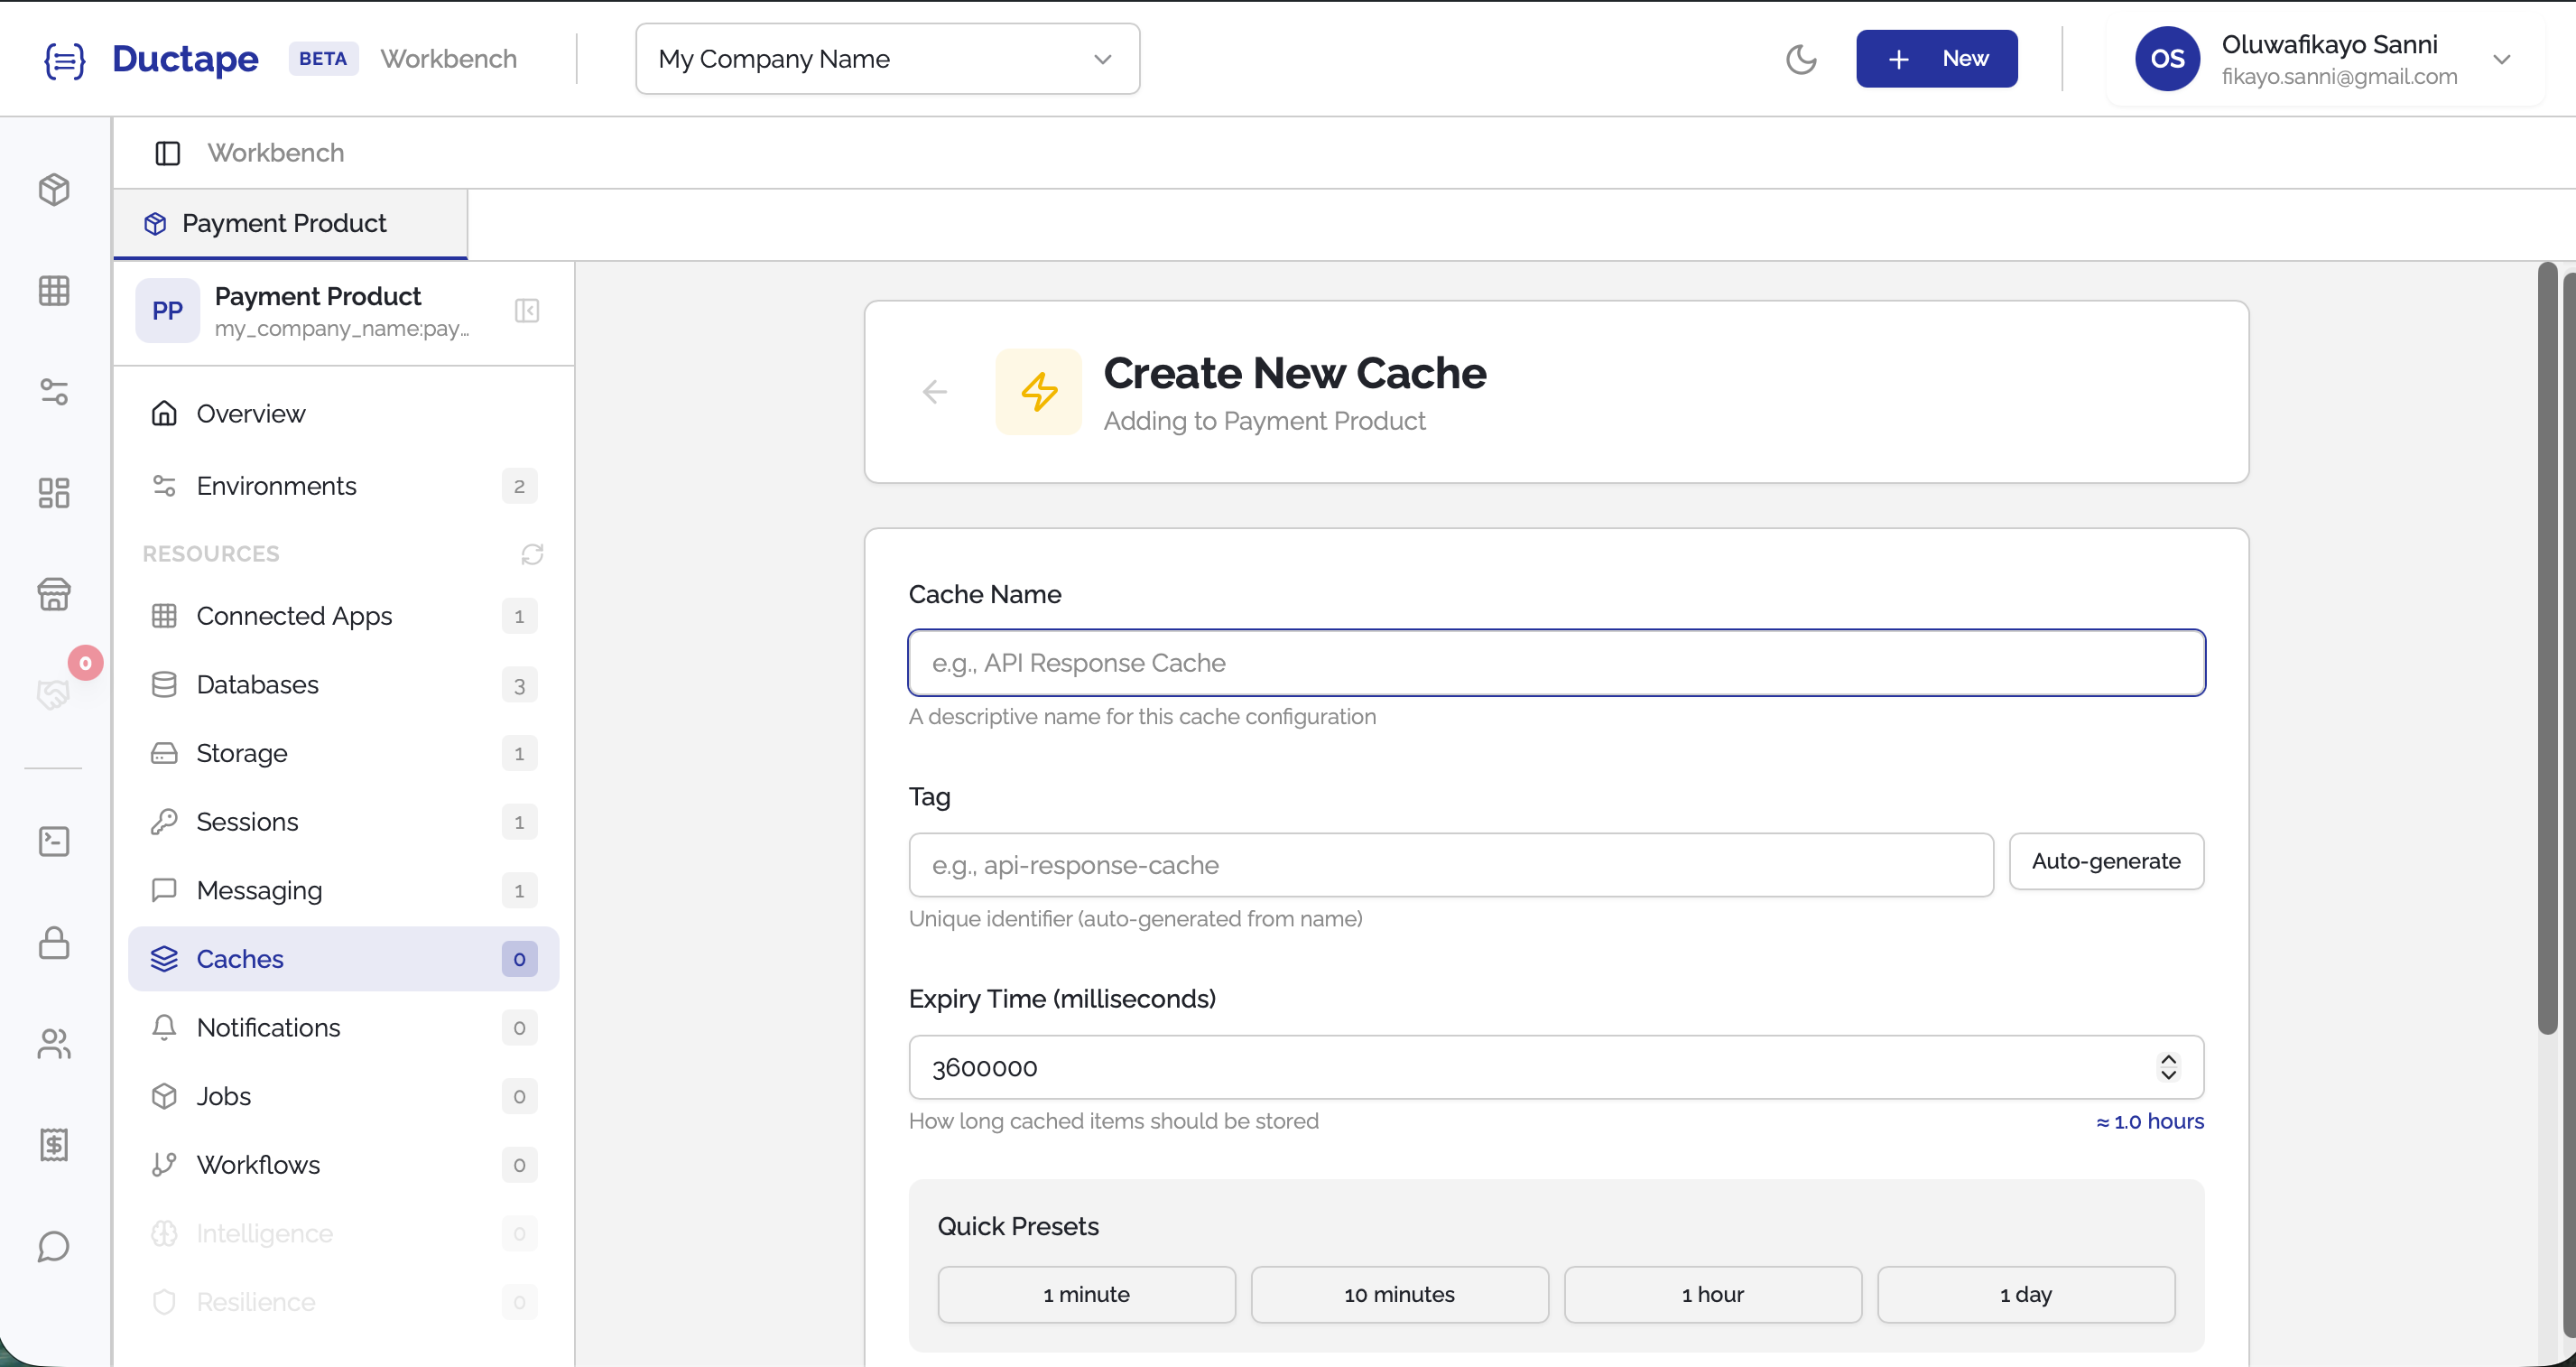The width and height of the screenshot is (2576, 1367).
Task: Refresh the Resources list
Action: tap(532, 554)
